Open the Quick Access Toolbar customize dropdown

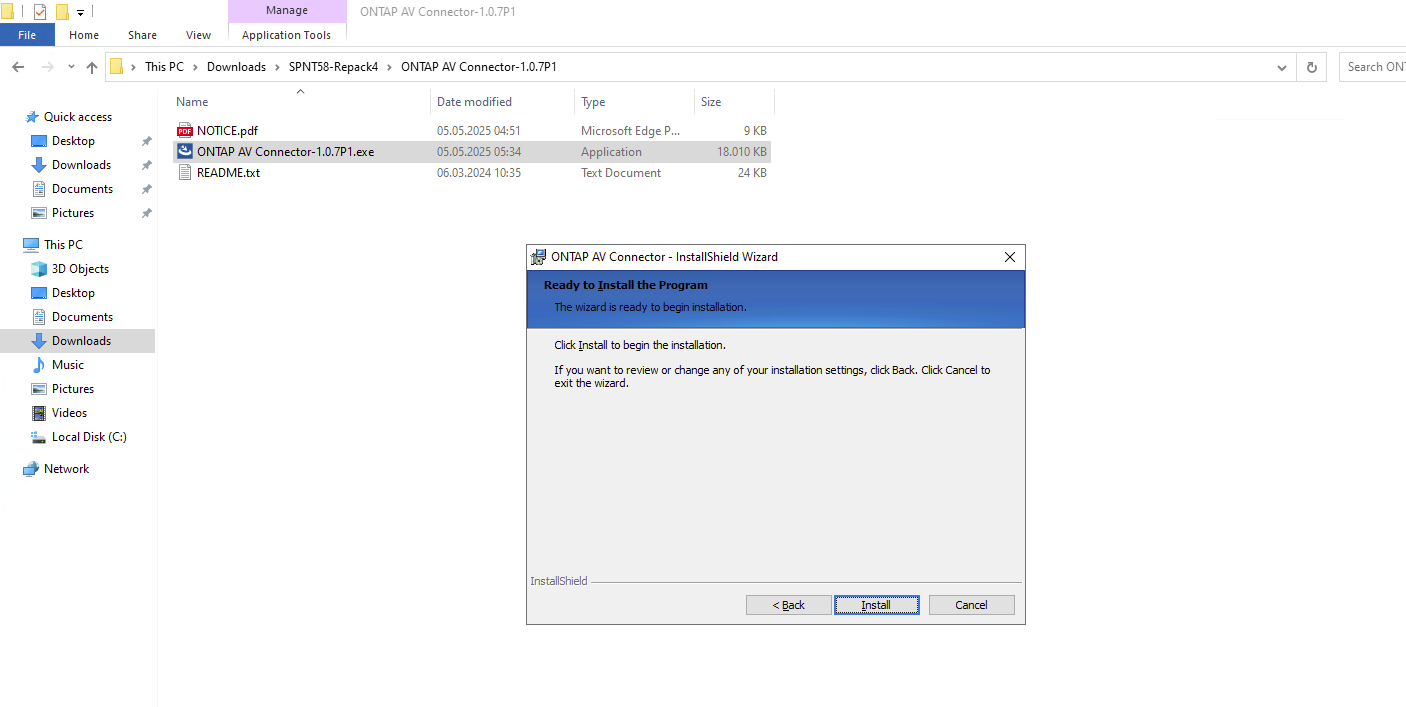81,13
